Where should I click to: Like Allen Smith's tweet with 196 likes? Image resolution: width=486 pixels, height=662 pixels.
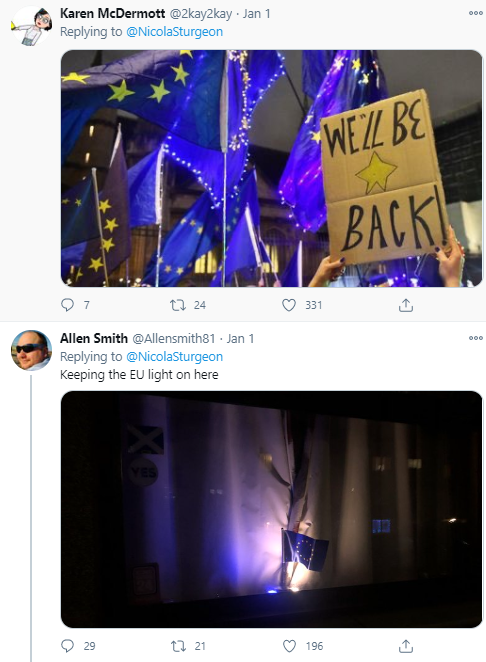289,646
